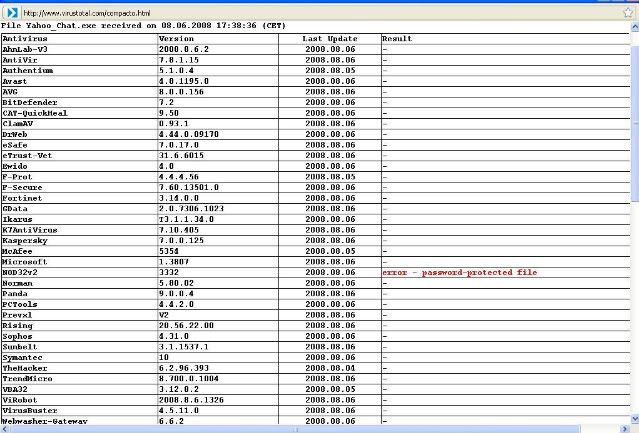The width and height of the screenshot is (639, 433).
Task: Click the horizontal scrollbar thumb
Action: tap(294, 429)
